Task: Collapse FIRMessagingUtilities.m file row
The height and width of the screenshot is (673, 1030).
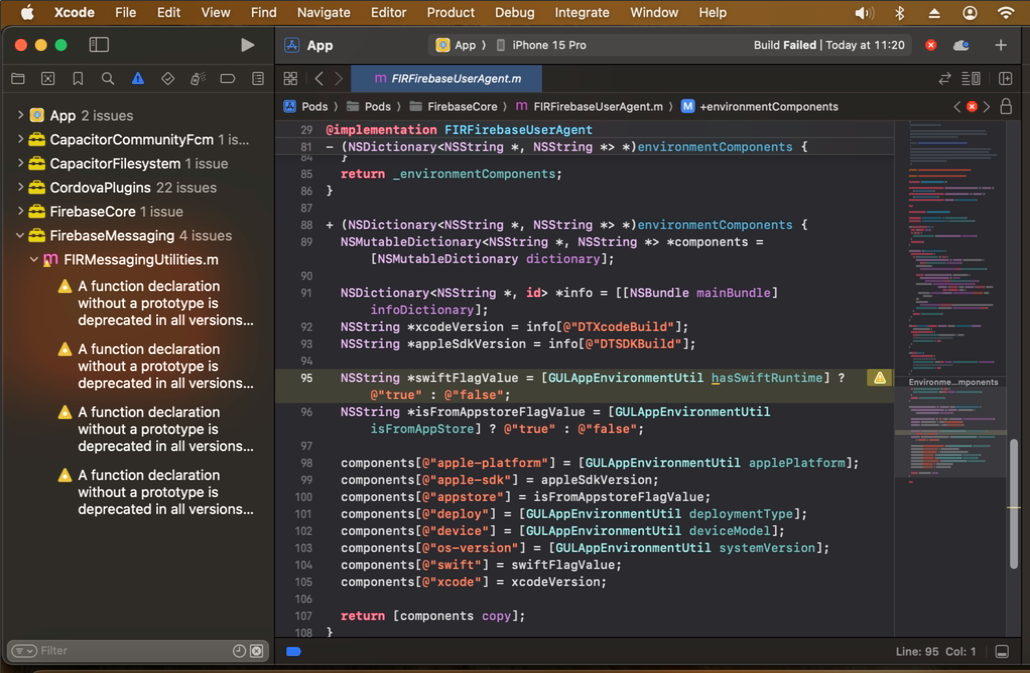Action: point(34,259)
